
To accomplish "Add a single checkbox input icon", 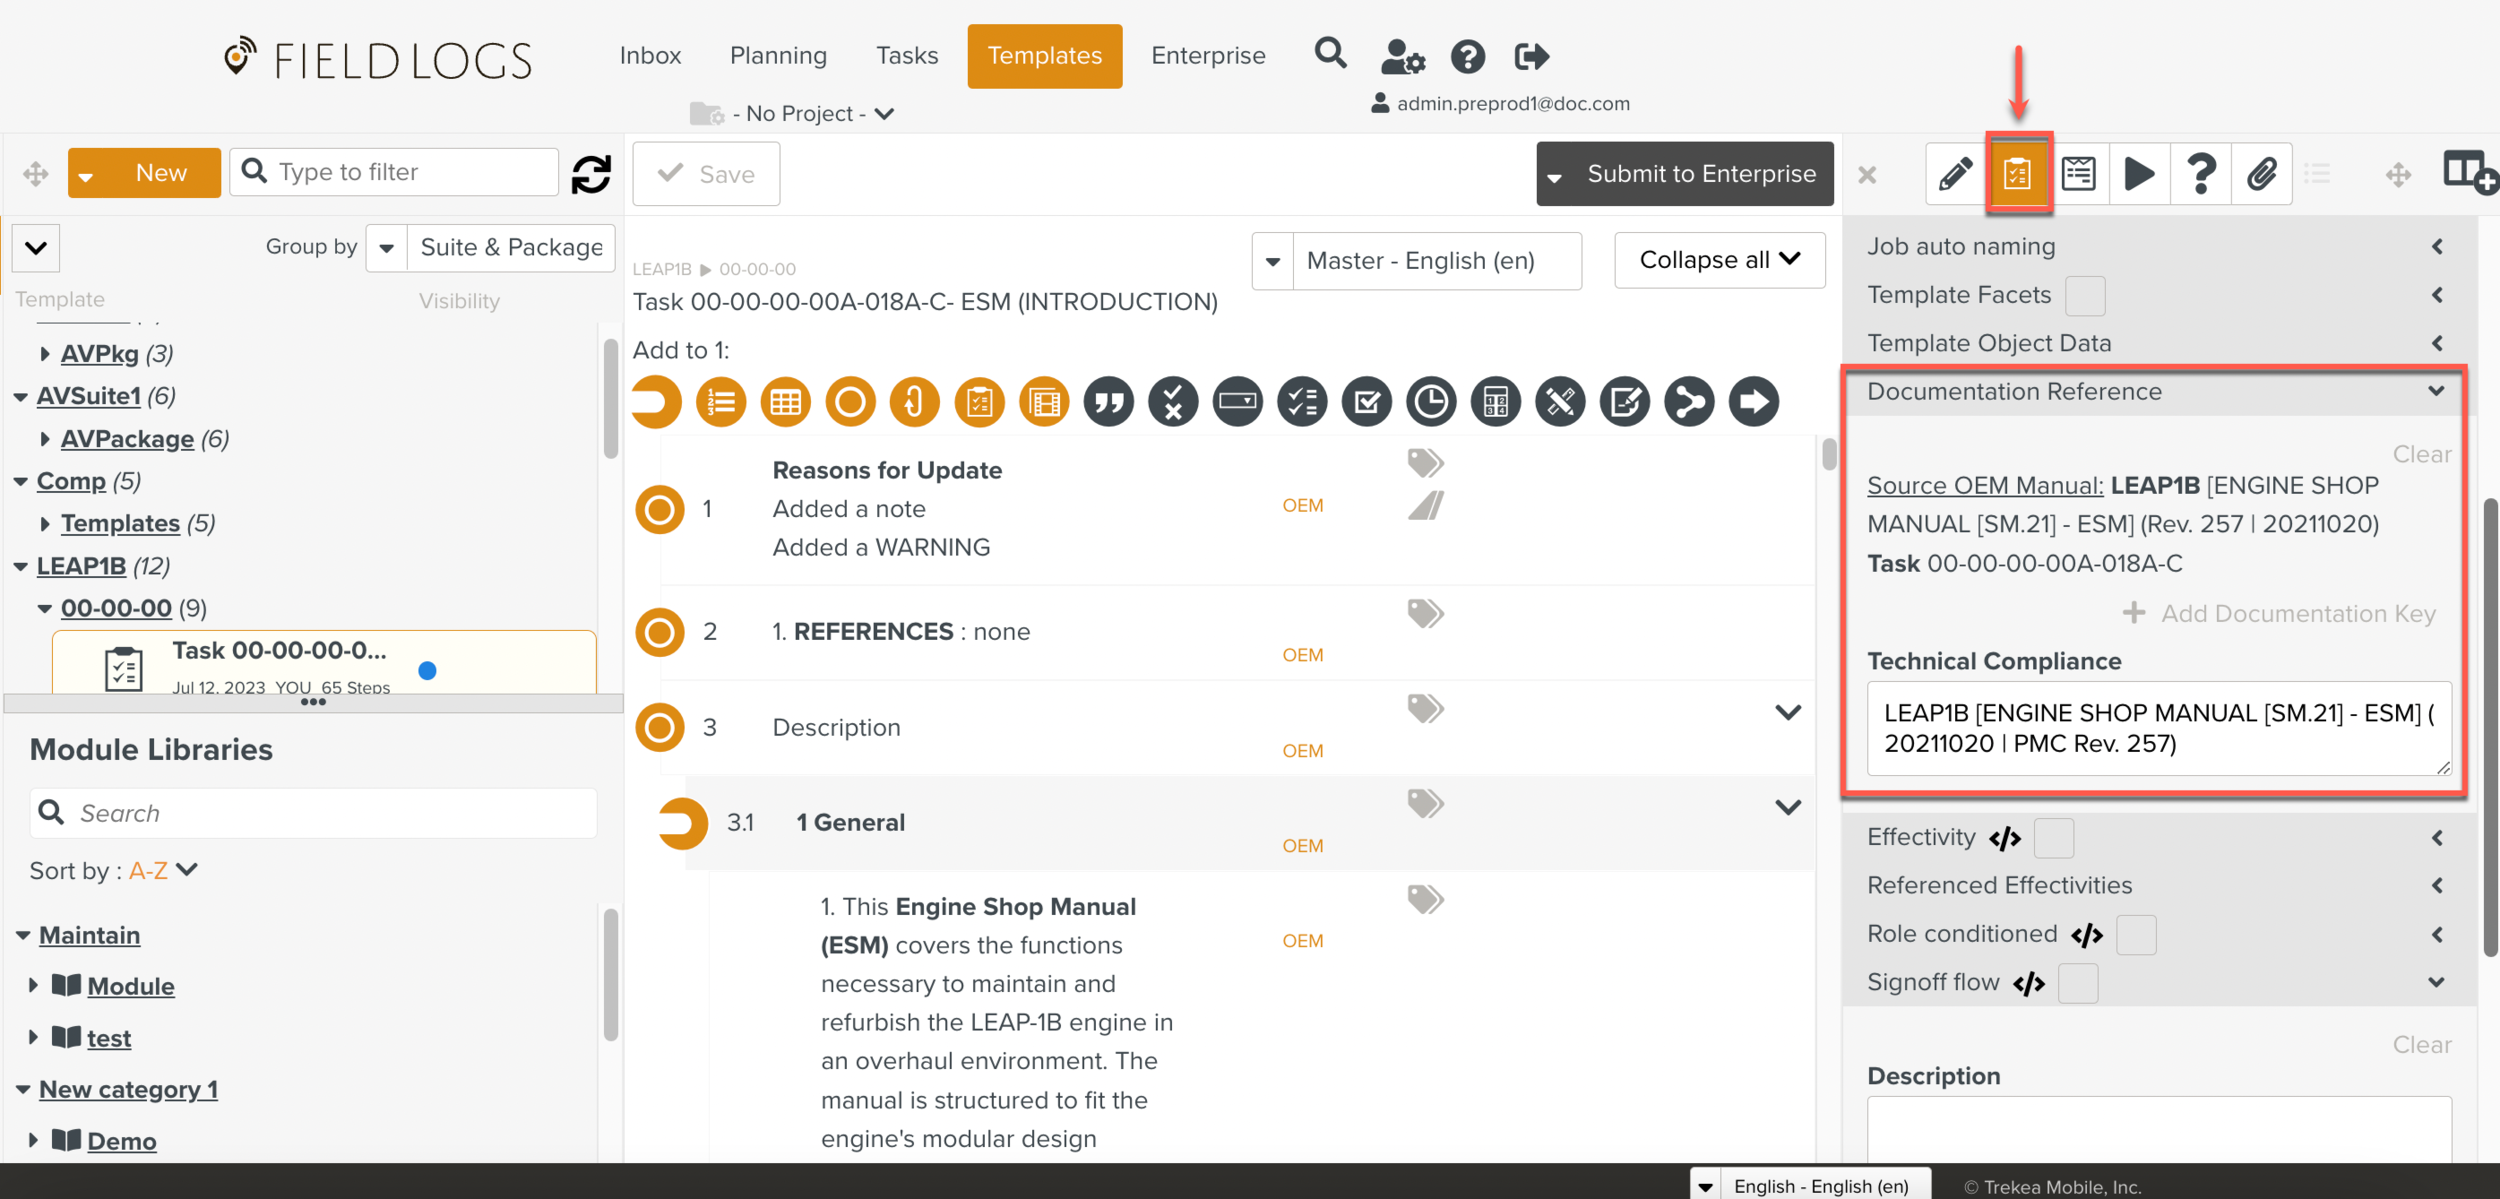I will 1367,402.
